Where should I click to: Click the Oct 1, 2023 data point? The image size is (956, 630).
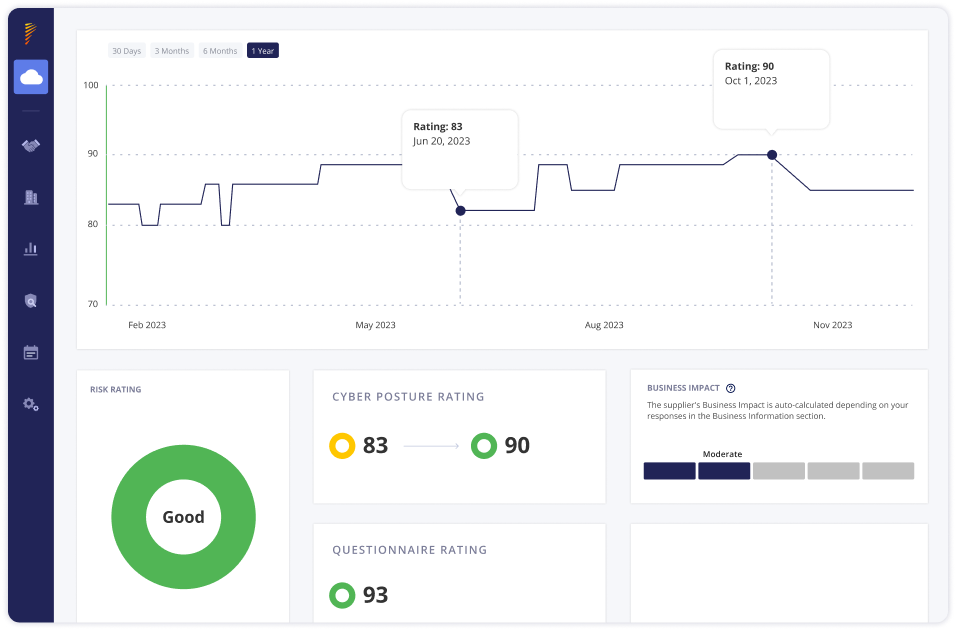(x=772, y=155)
